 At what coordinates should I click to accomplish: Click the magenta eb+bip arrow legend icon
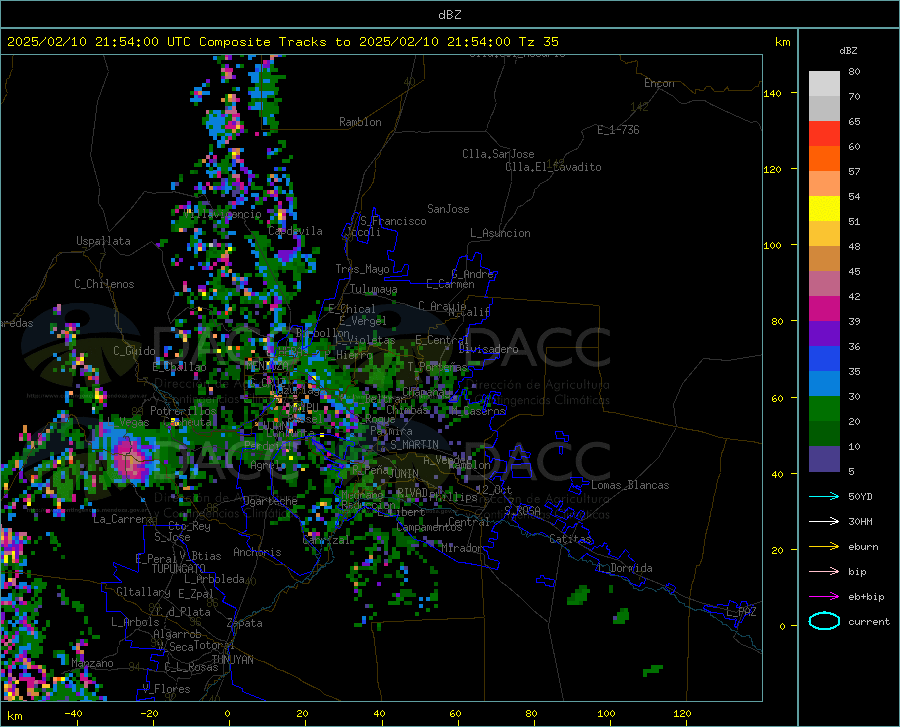point(824,597)
